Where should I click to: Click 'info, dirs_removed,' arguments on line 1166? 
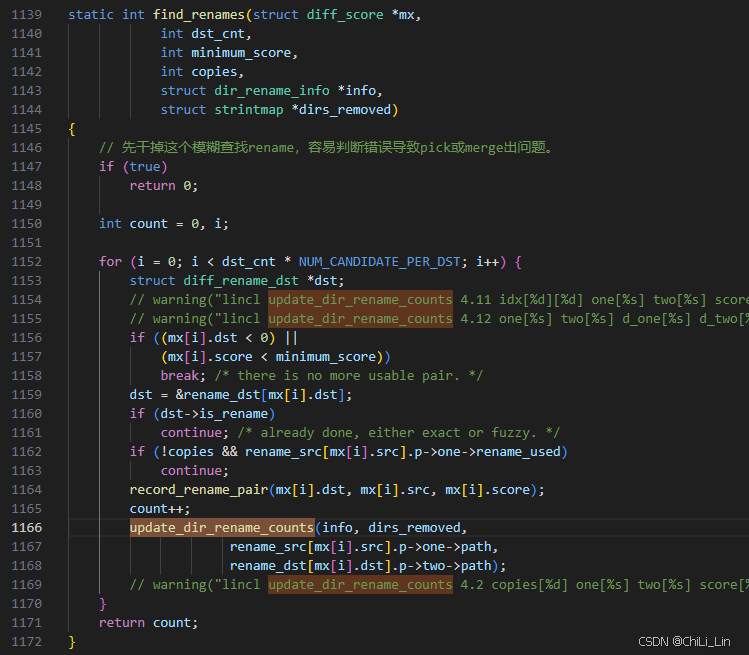[395, 528]
